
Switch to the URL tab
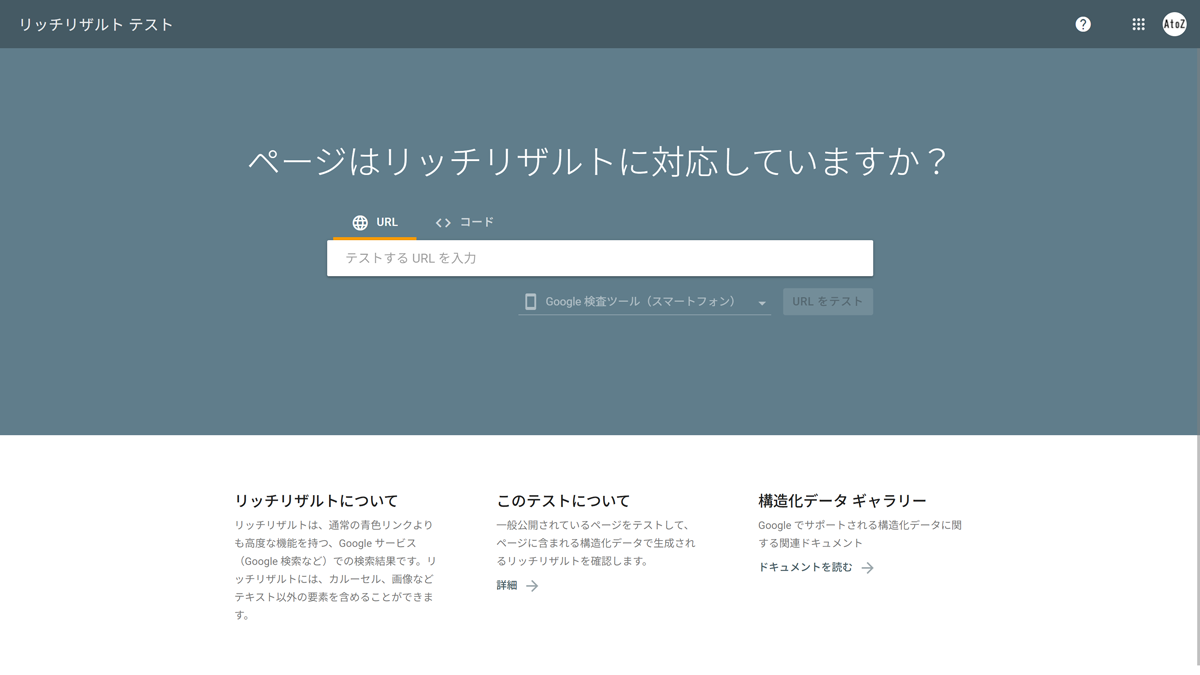click(x=375, y=222)
